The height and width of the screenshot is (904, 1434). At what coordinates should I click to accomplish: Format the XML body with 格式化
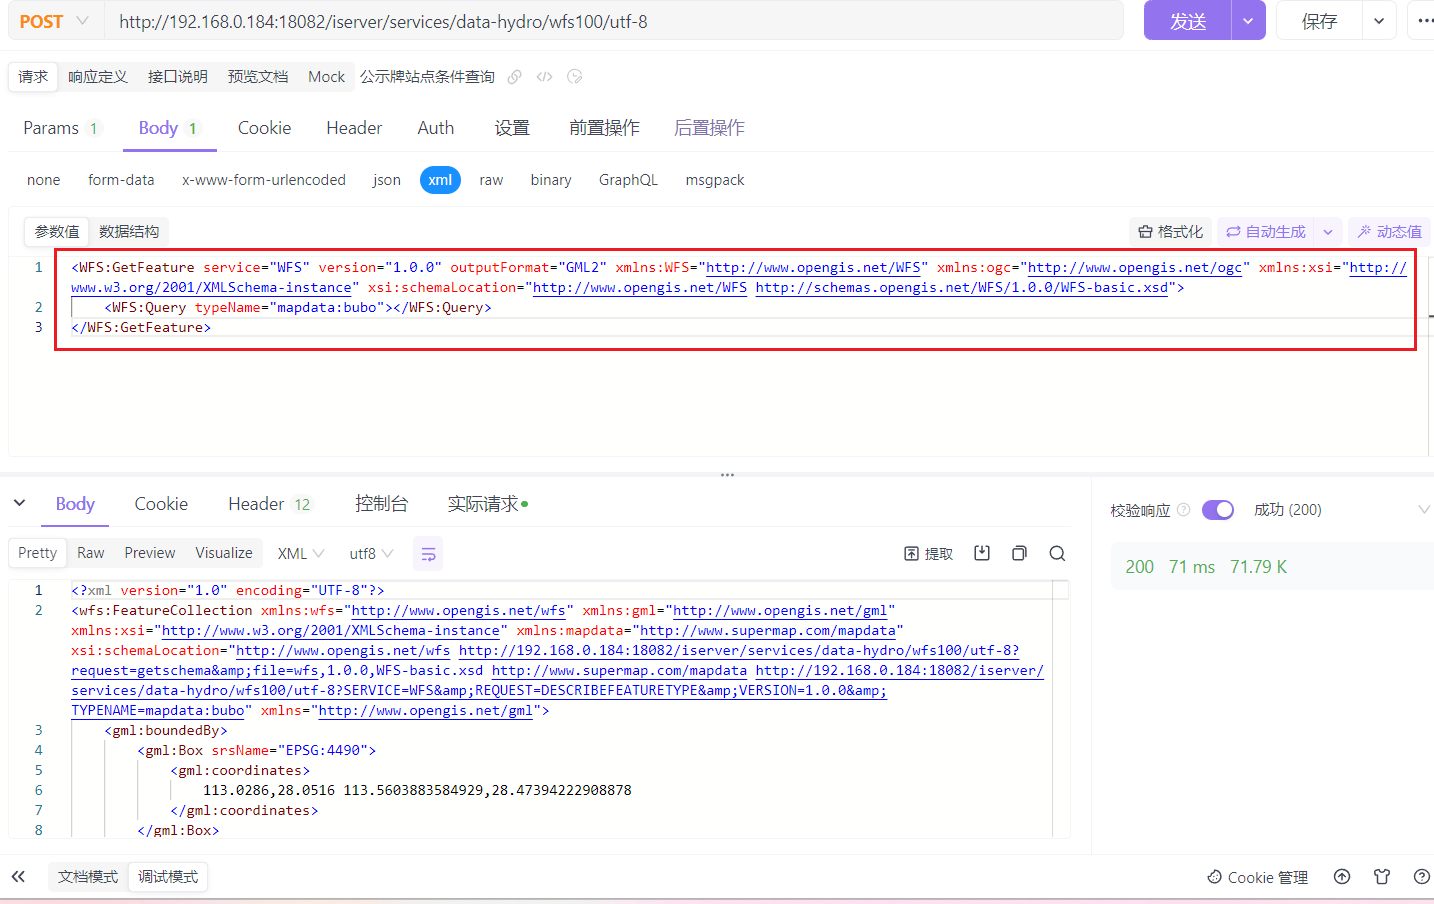tap(1170, 231)
